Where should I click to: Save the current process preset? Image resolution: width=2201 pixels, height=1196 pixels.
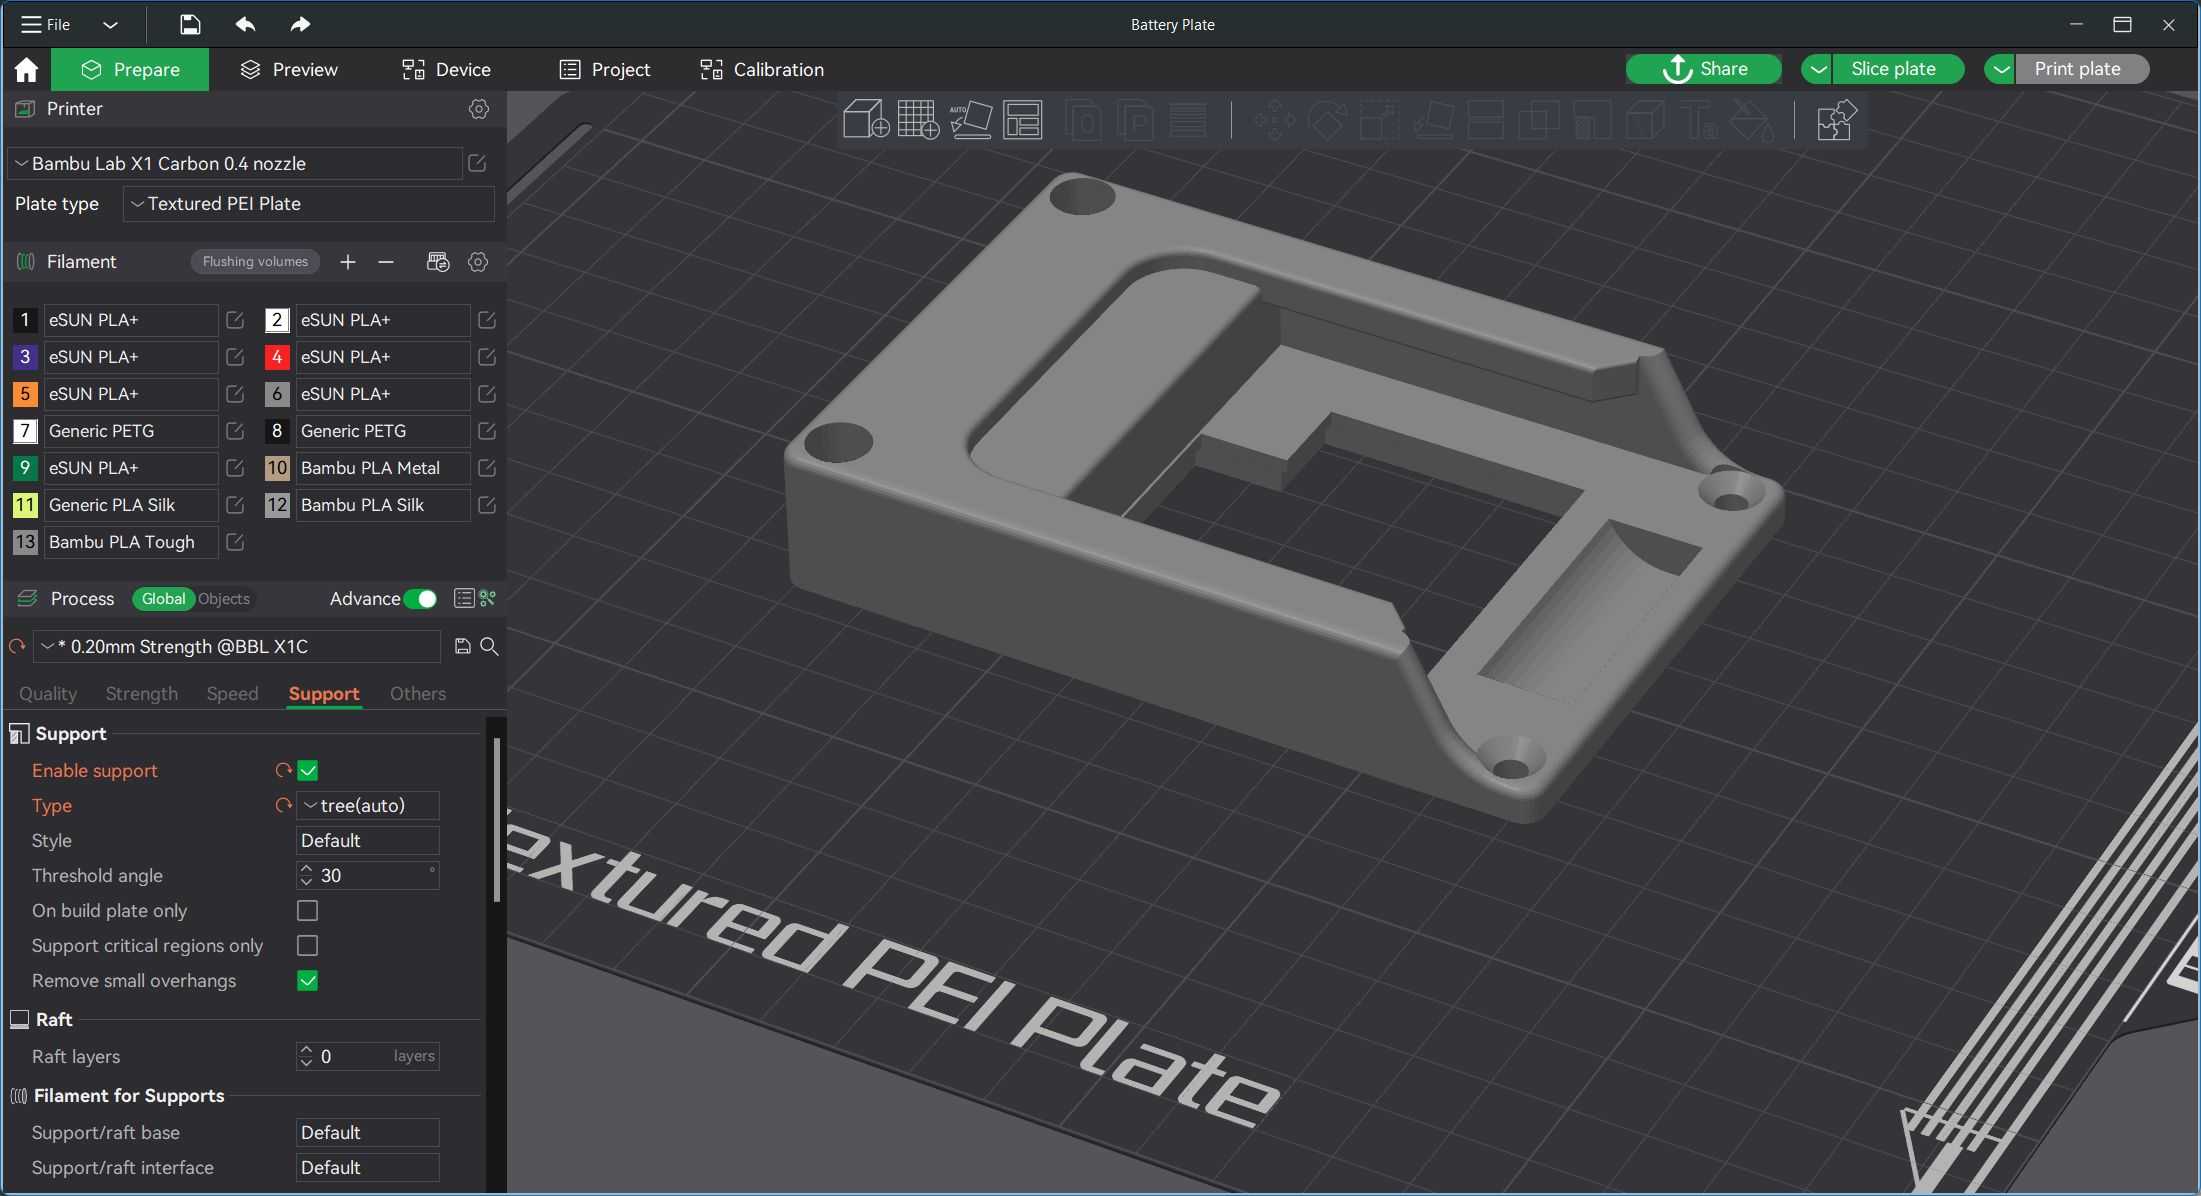point(462,646)
